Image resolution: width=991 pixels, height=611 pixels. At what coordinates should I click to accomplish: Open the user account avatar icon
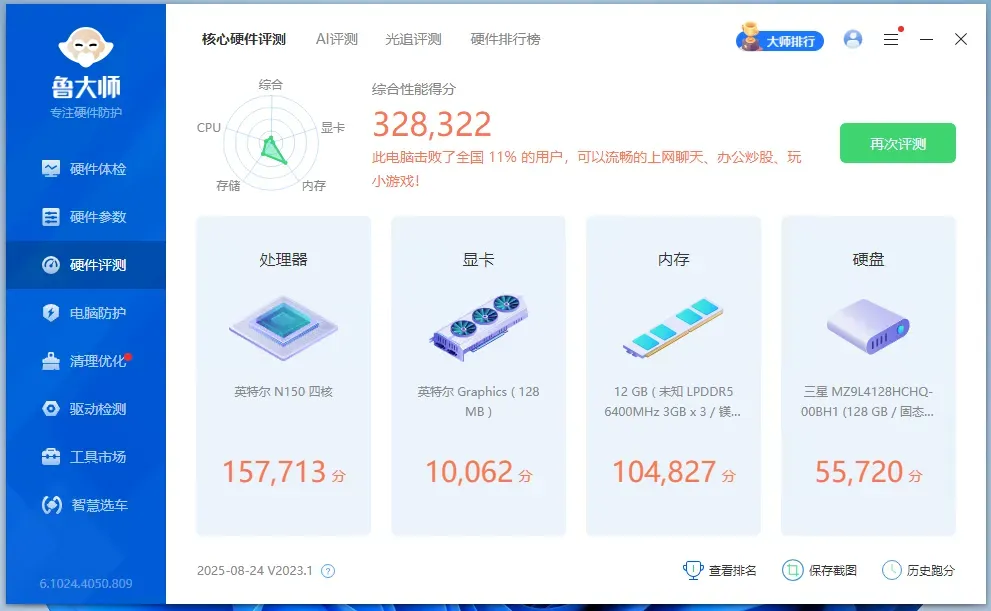click(853, 39)
